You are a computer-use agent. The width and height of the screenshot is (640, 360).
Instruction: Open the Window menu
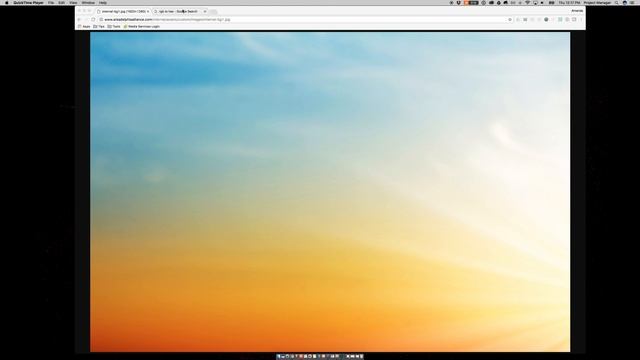(x=88, y=2)
